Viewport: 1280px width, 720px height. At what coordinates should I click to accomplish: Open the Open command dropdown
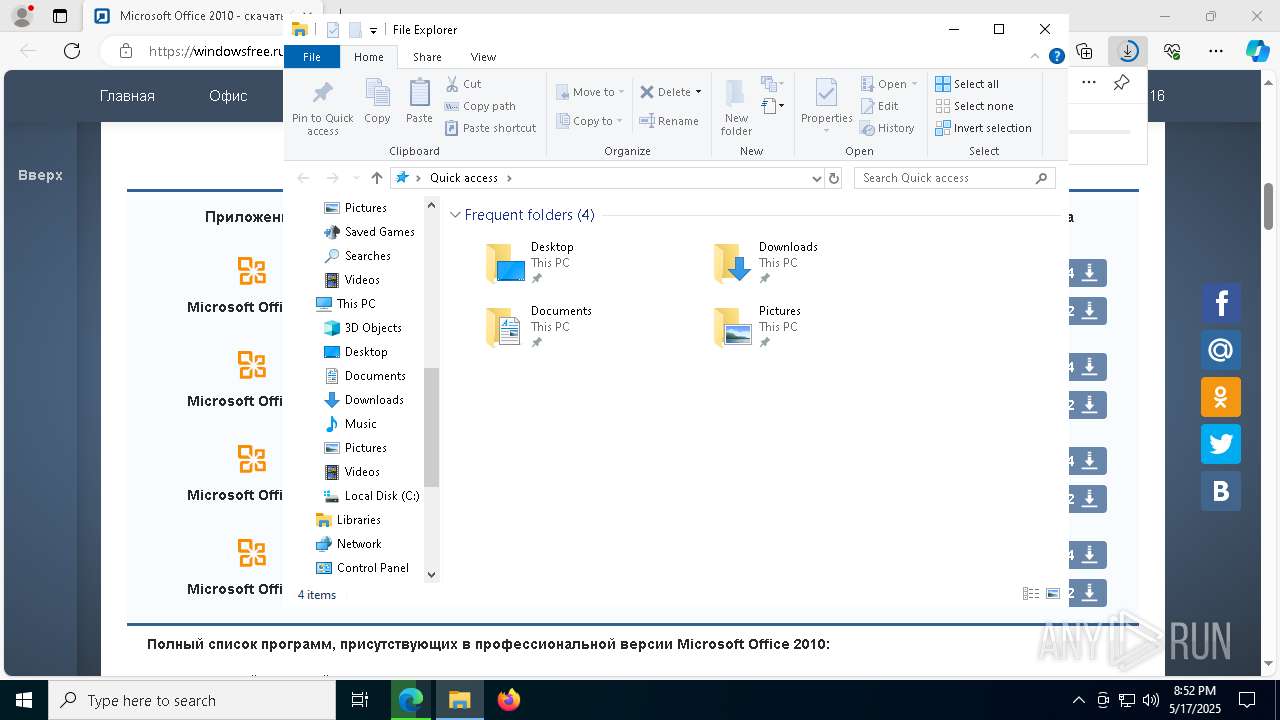pyautogui.click(x=914, y=84)
